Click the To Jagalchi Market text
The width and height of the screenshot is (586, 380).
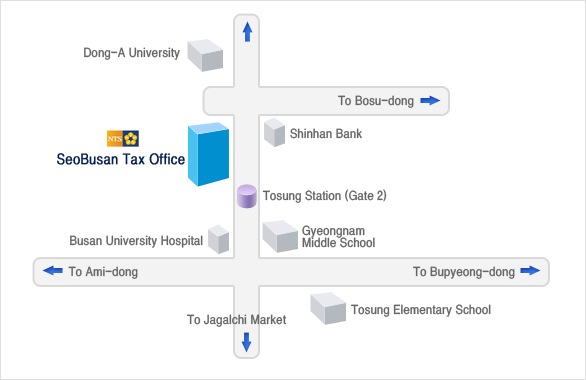(237, 320)
